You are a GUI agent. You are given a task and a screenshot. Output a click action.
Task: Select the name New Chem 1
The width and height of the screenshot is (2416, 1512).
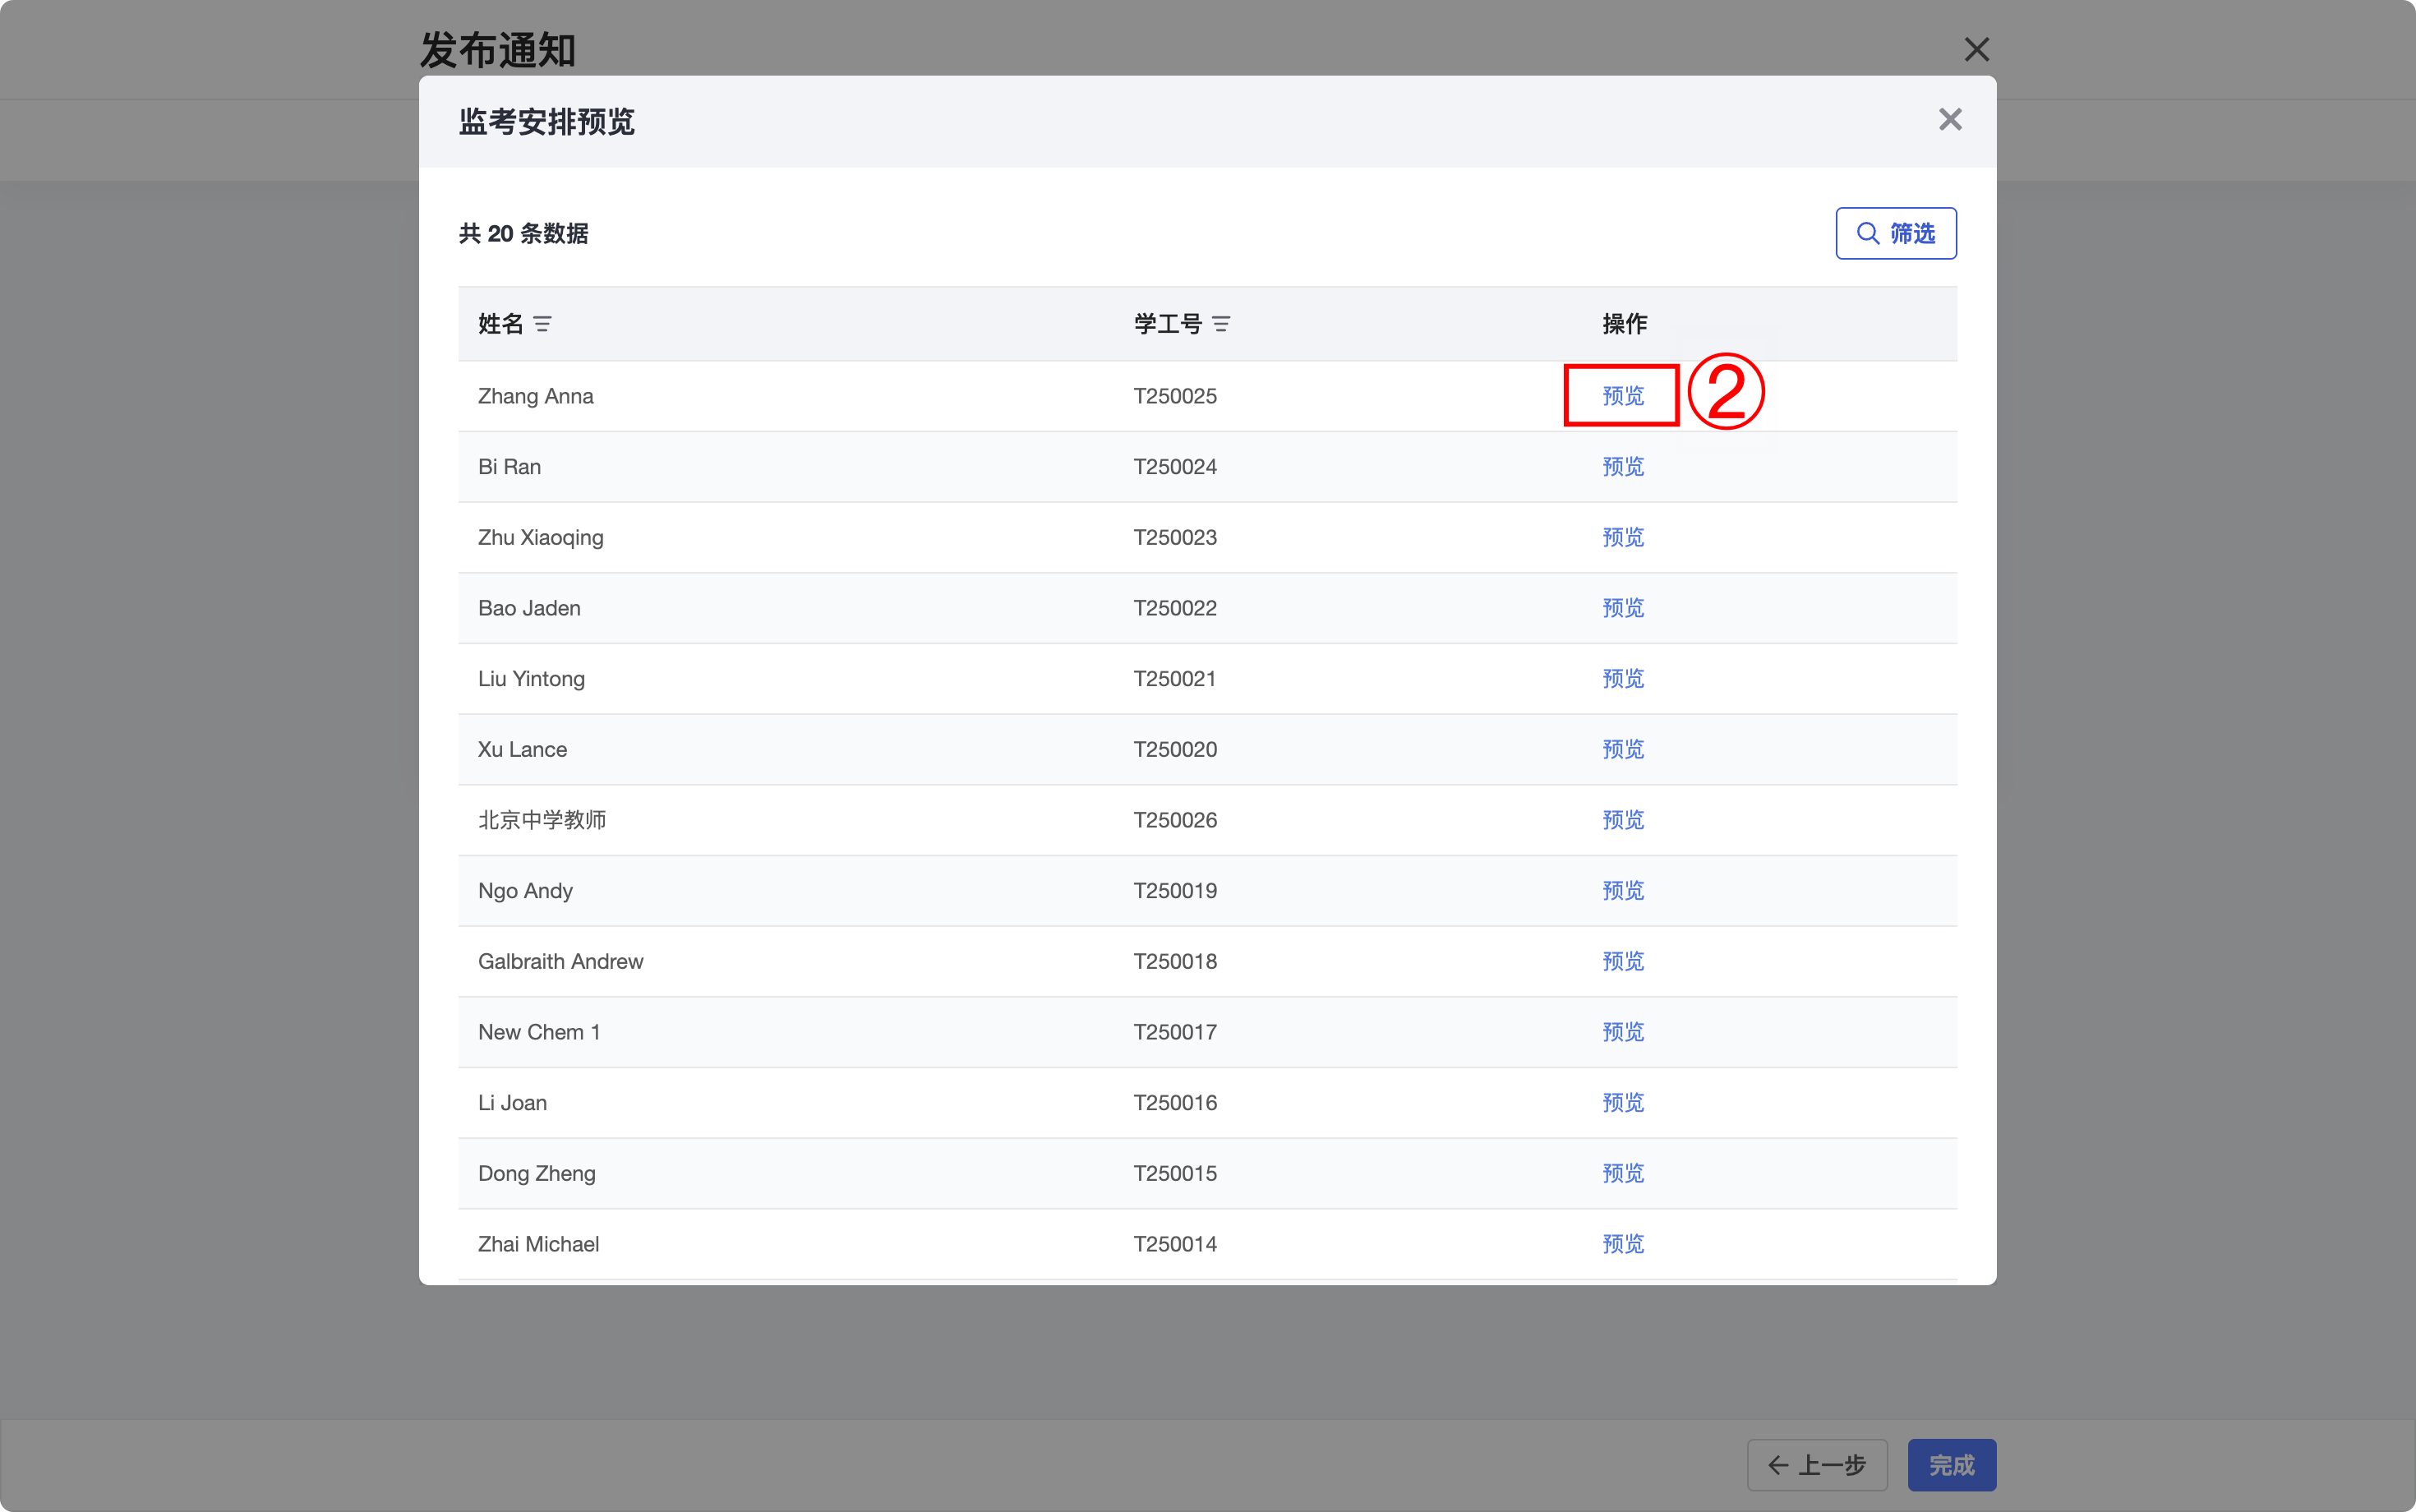point(539,1032)
